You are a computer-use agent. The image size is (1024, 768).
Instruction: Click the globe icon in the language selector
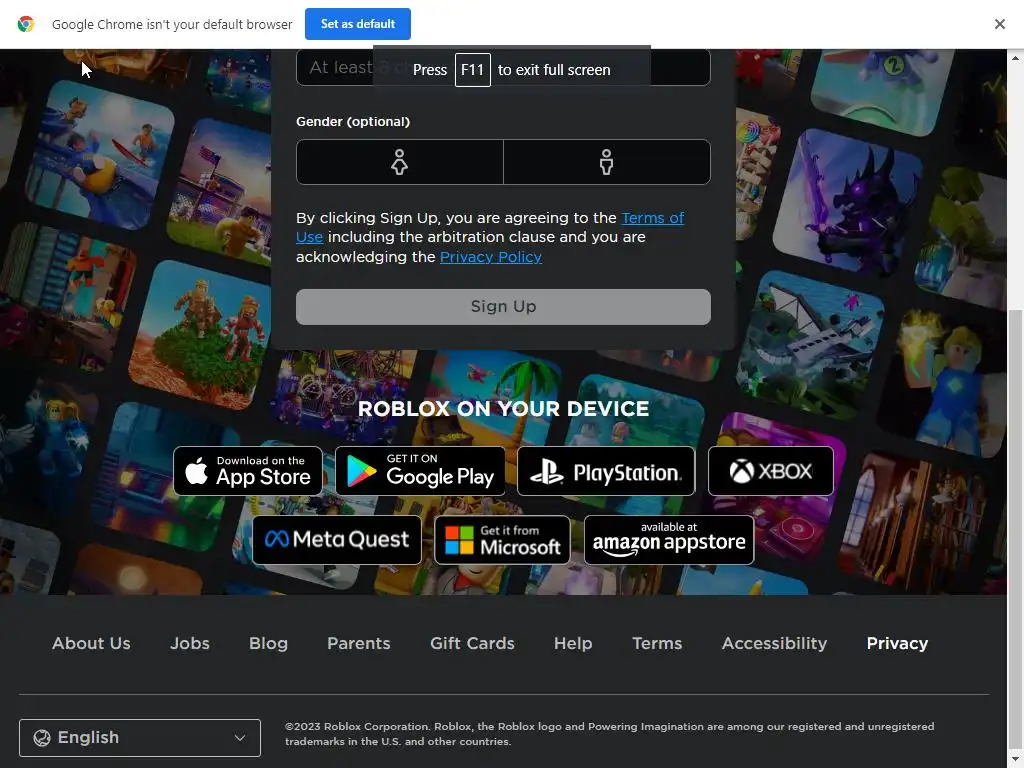point(42,738)
